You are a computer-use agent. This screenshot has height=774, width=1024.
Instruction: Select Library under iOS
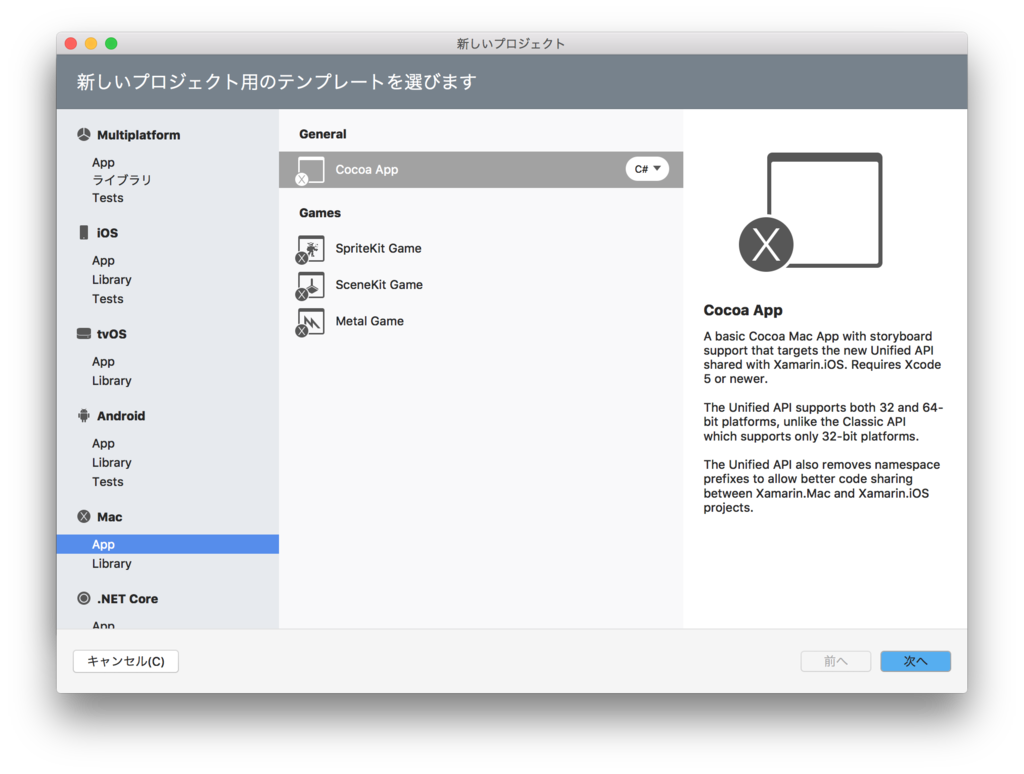point(112,279)
